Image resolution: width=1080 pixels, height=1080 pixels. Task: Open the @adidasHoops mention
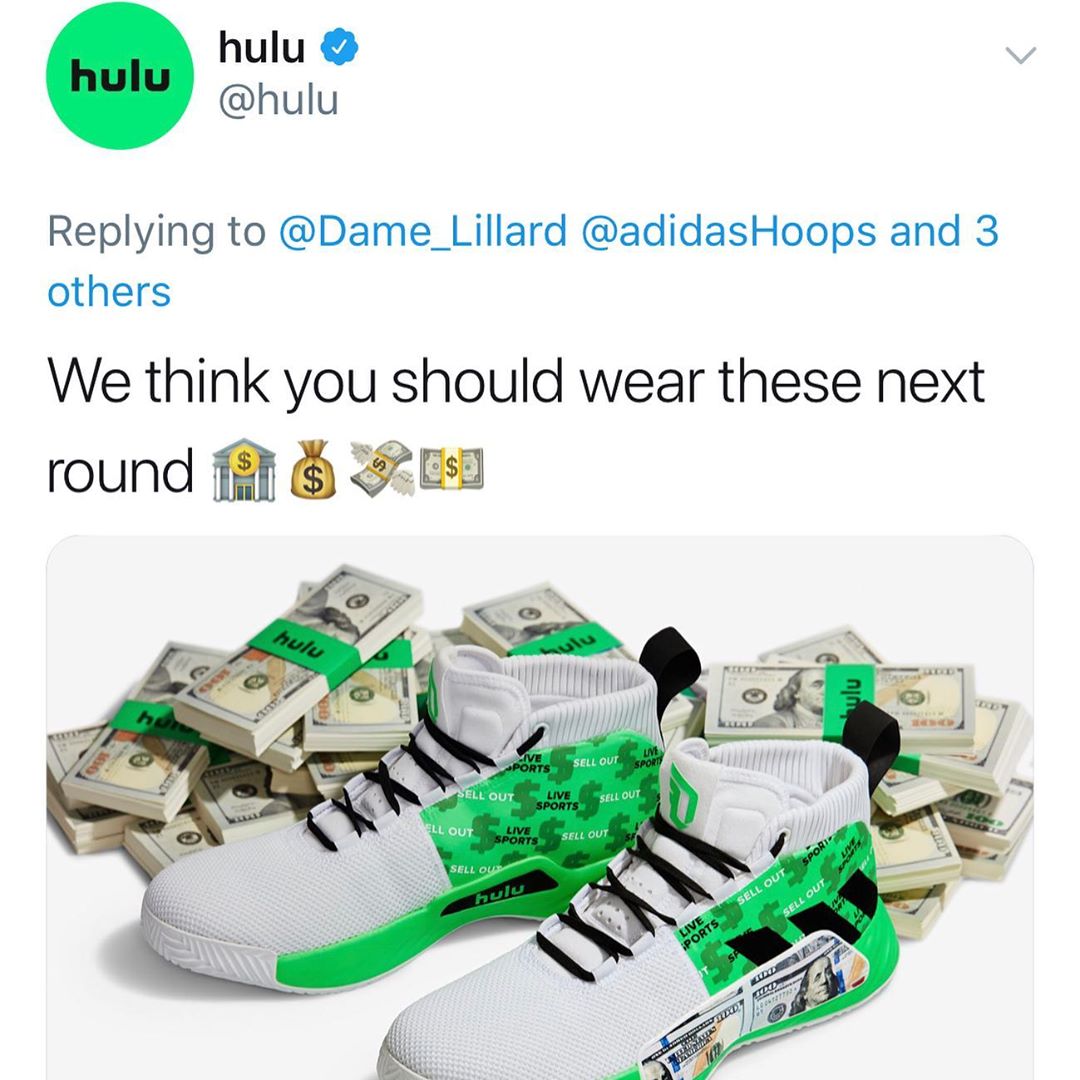729,231
